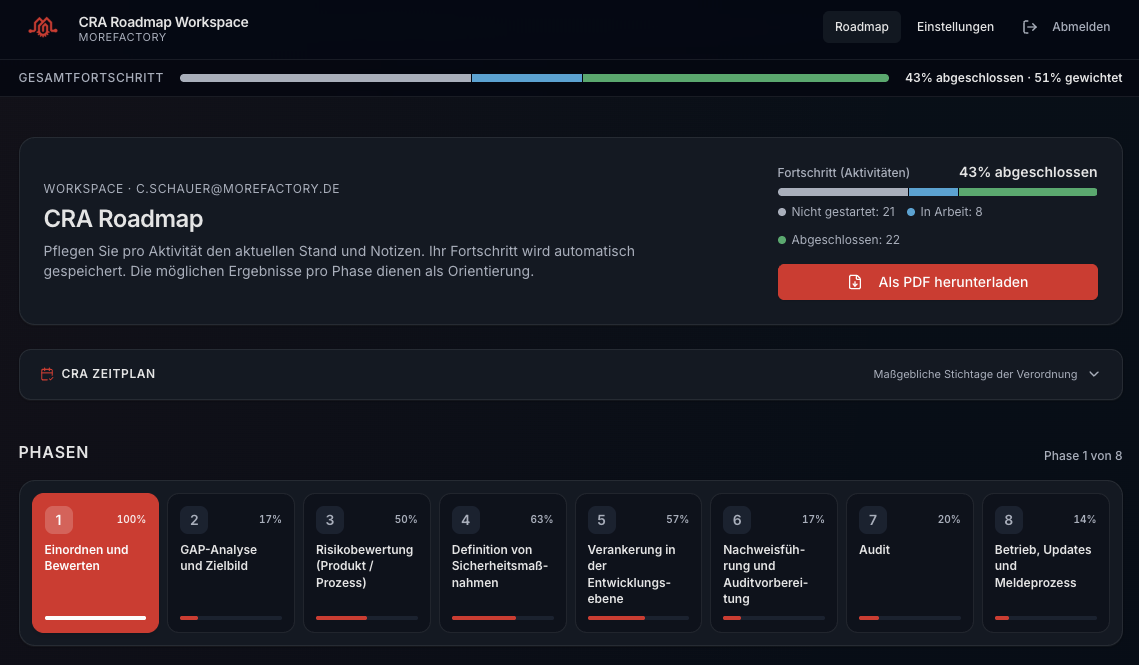Click the Gesamtfortschritt progress bar
1139x665 pixels.
[535, 78]
